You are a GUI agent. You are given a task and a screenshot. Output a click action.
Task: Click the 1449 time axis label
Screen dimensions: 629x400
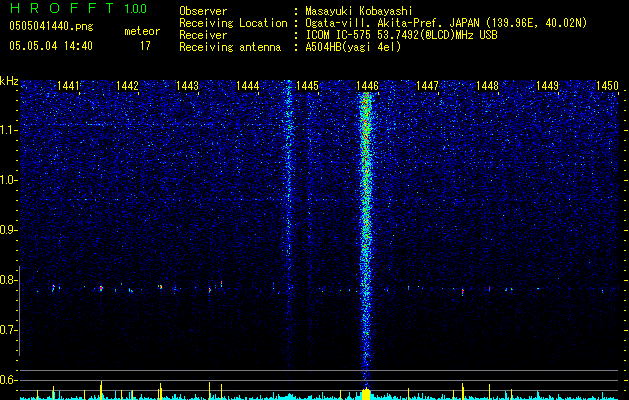547,85
